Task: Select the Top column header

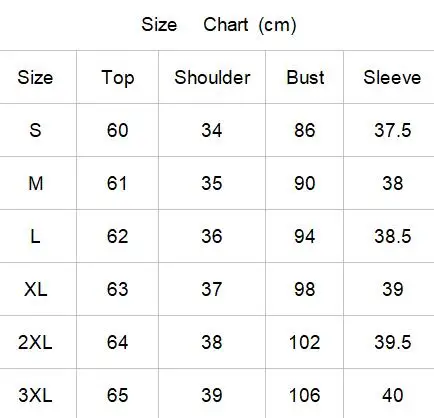Action: (118, 78)
